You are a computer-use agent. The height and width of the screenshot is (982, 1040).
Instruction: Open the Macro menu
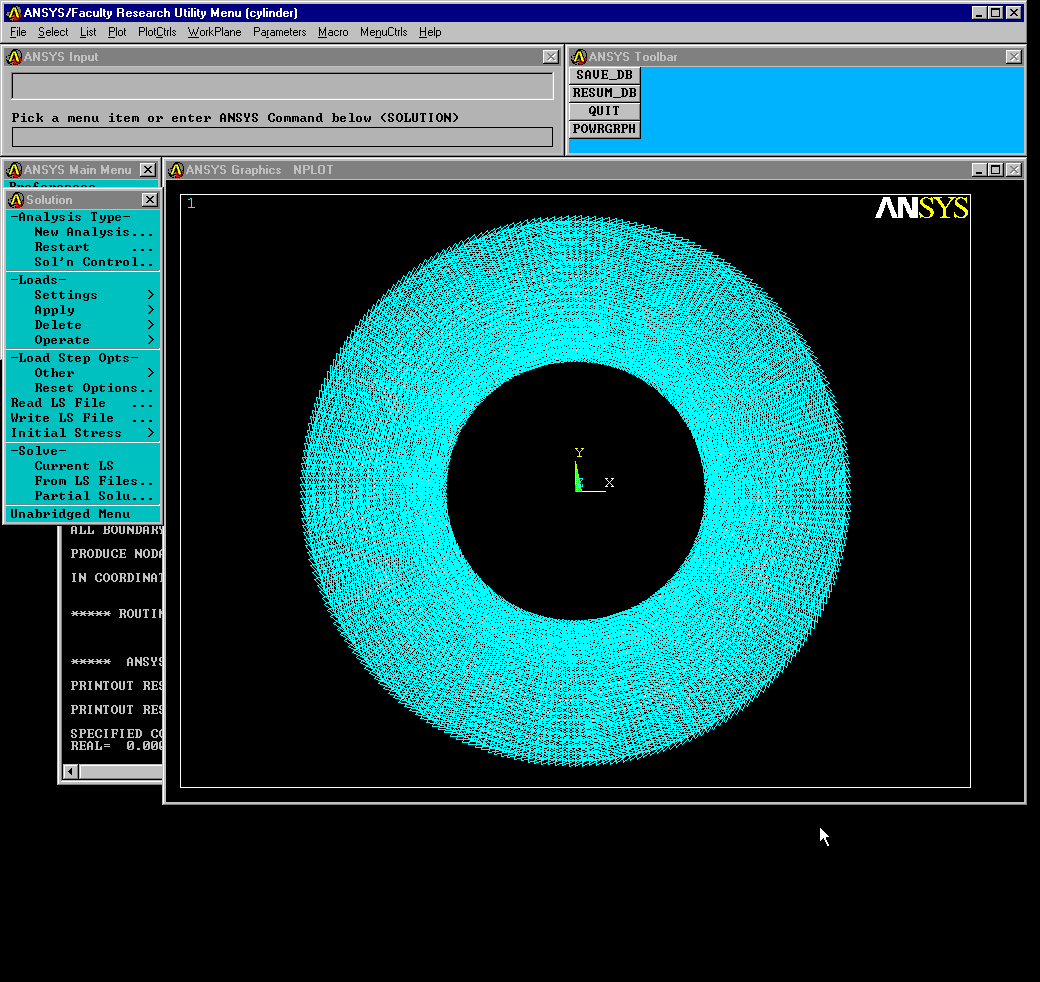pos(333,32)
